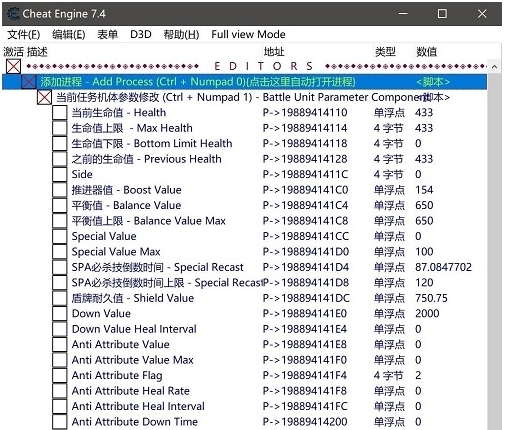Click the 数值 column header
Screen dimensions: 505x430
click(x=426, y=52)
